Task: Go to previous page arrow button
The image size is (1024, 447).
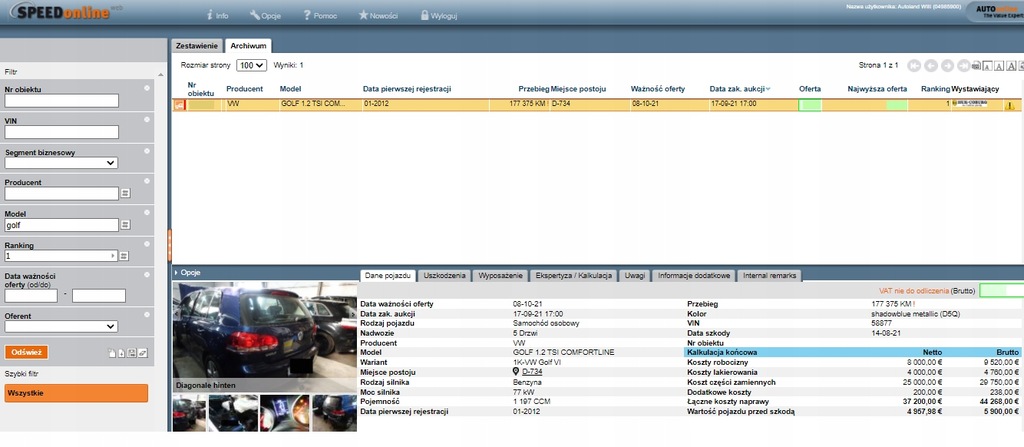Action: pyautogui.click(x=931, y=65)
